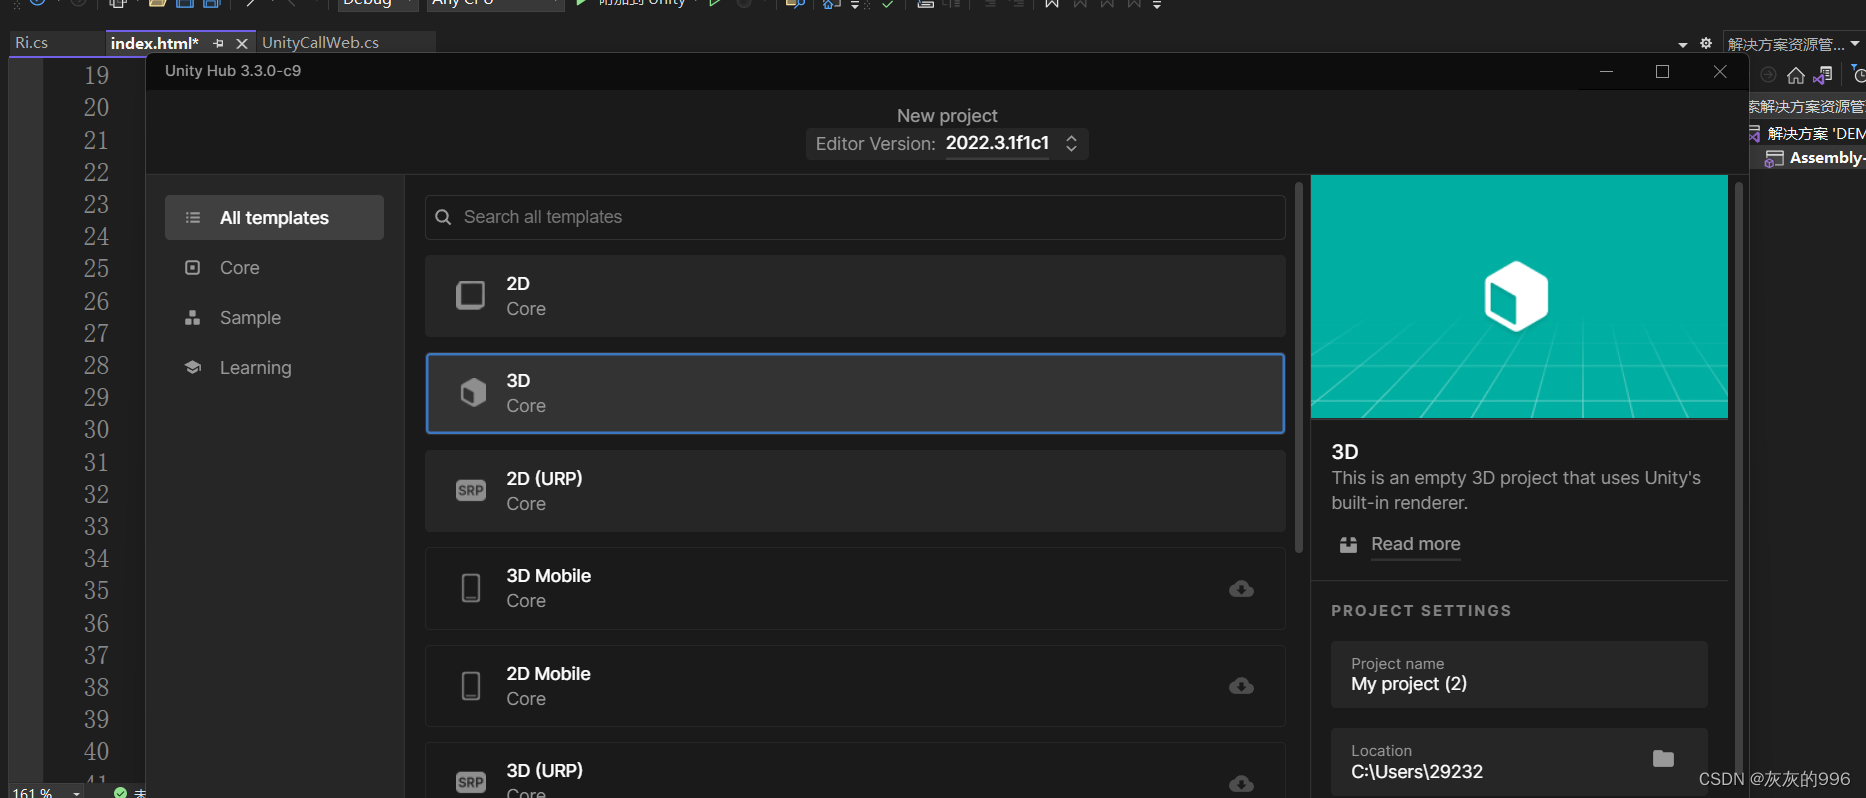Screen dimensions: 1866x798
Task: Click the green status check icon in Visual Studio
Action: click(120, 792)
